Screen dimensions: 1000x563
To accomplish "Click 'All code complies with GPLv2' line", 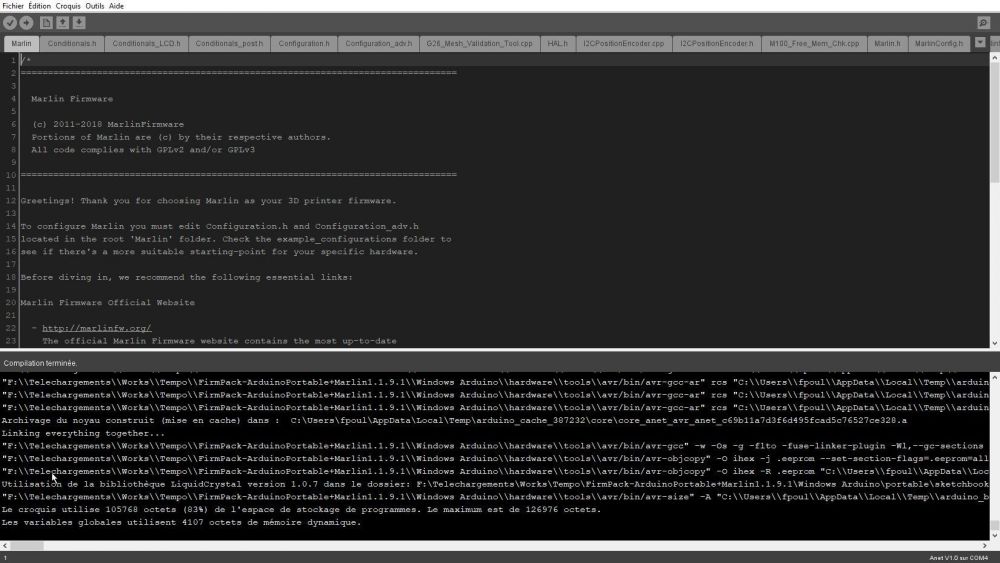I will tap(143, 150).
